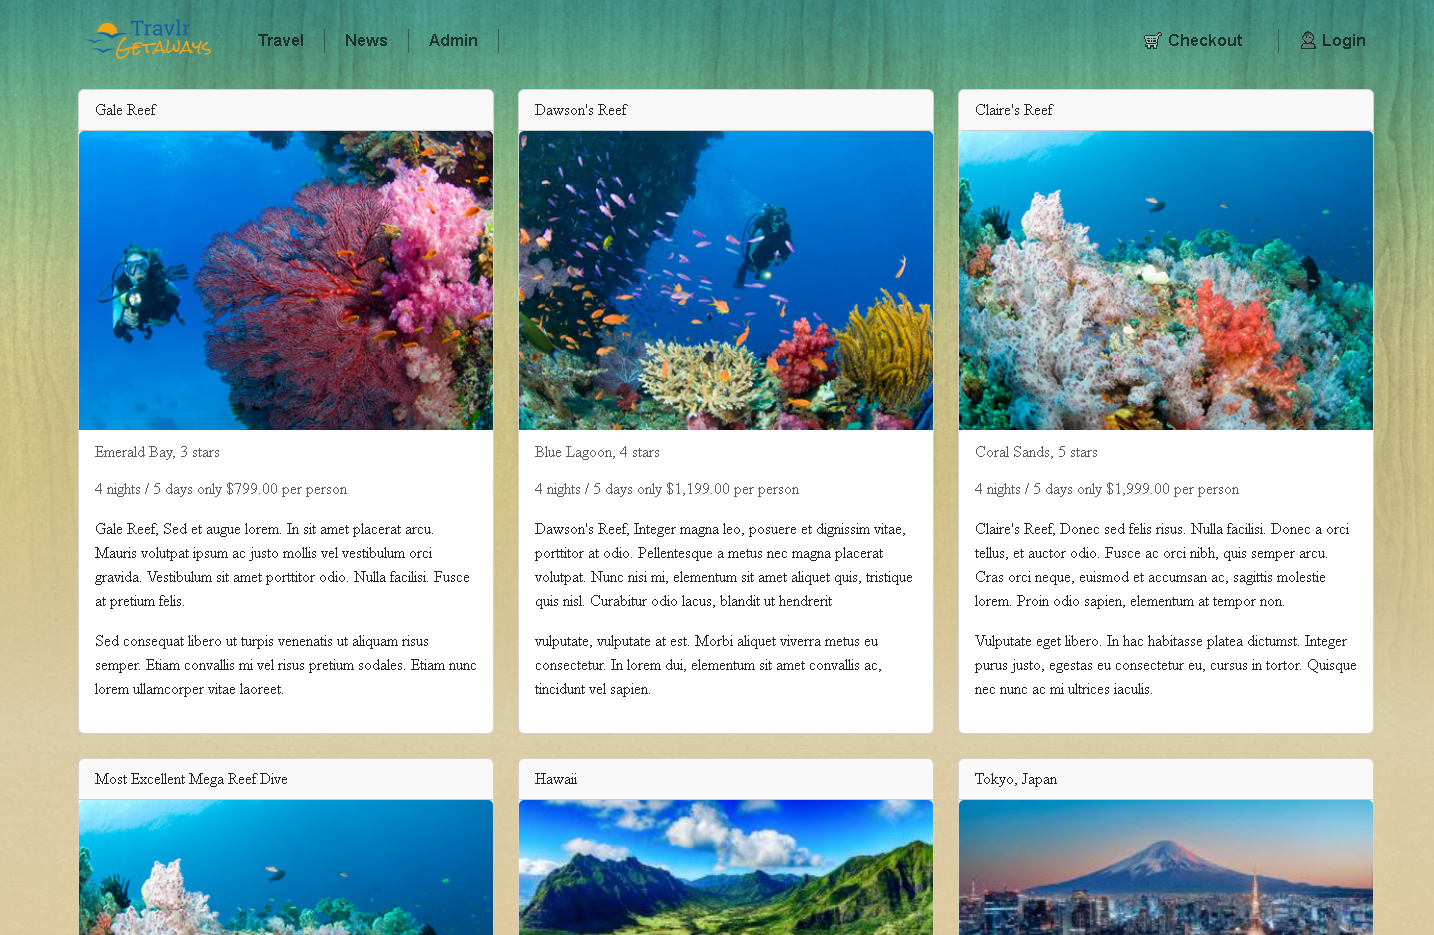Click the Claire's Reef card title
This screenshot has height=935, width=1434.
pyautogui.click(x=1014, y=110)
